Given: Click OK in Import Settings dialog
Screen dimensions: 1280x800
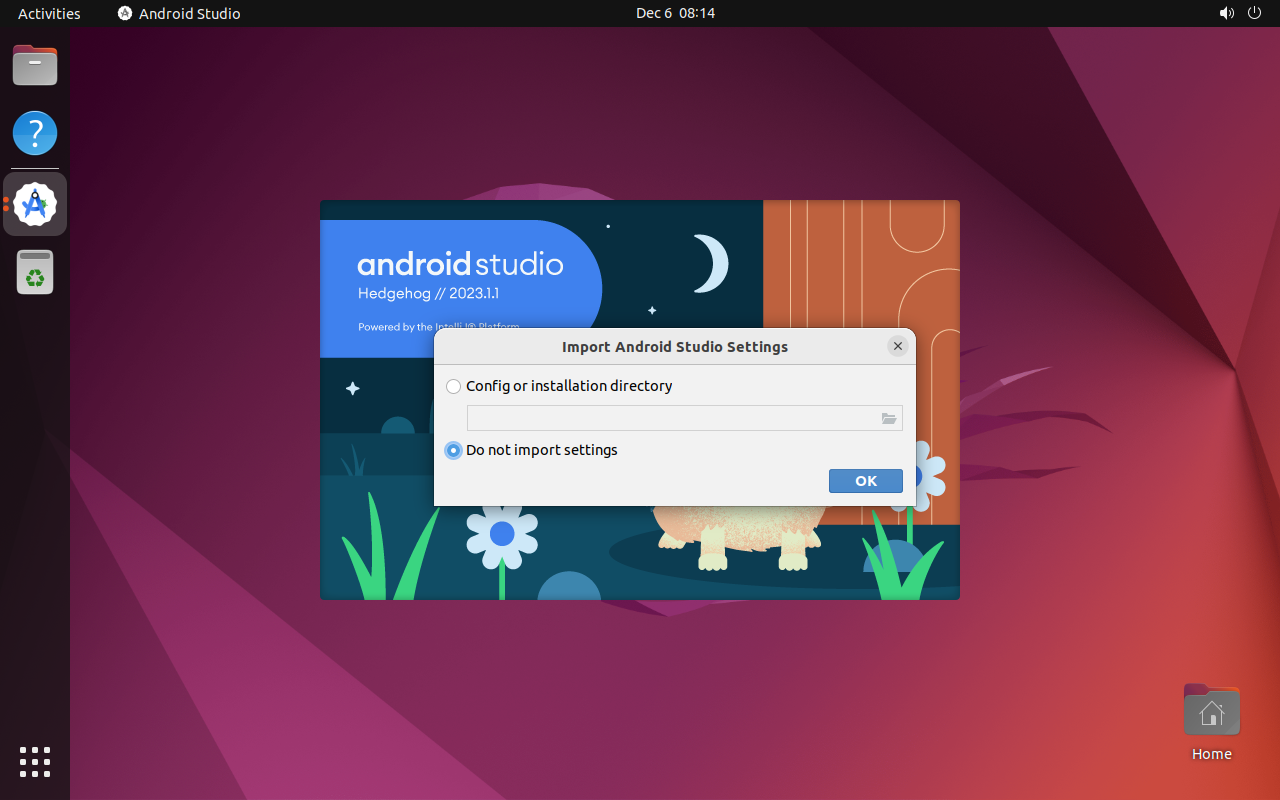Looking at the screenshot, I should (x=866, y=481).
